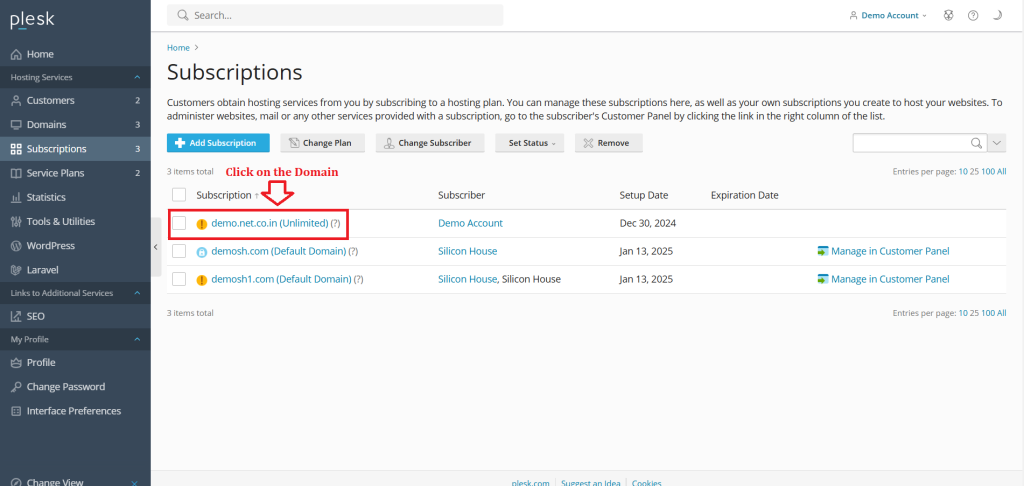1024x486 pixels.
Task: Click the magnifier icon in list search
Action: click(x=976, y=143)
